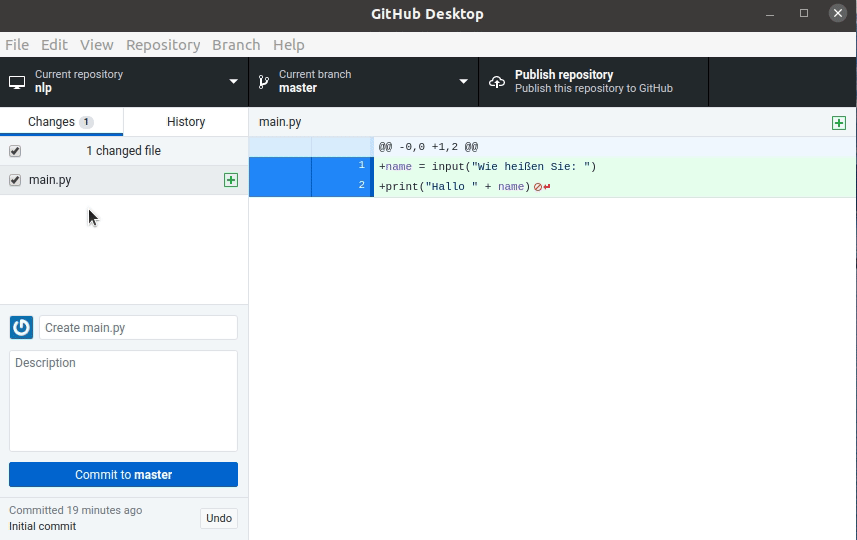Uncheck the main.py file checkbox
Viewport: 857px width, 540px height.
coord(15,180)
